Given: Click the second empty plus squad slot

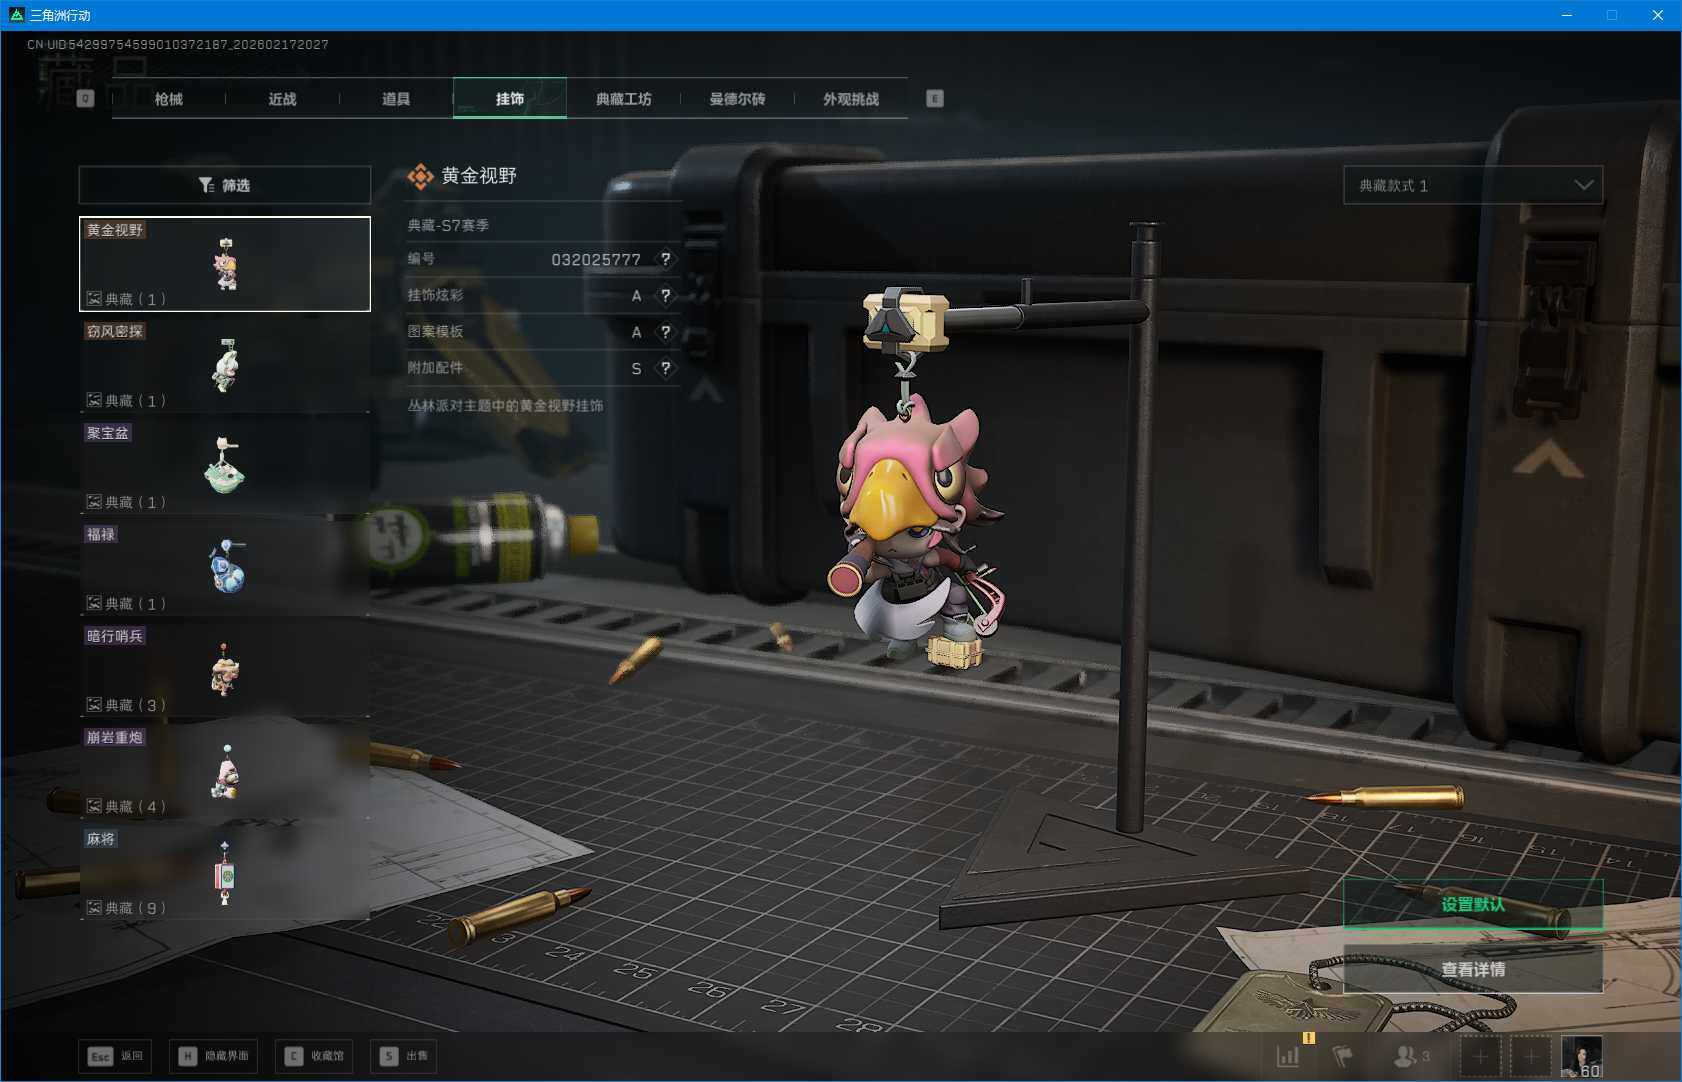Looking at the screenshot, I should (x=1530, y=1056).
